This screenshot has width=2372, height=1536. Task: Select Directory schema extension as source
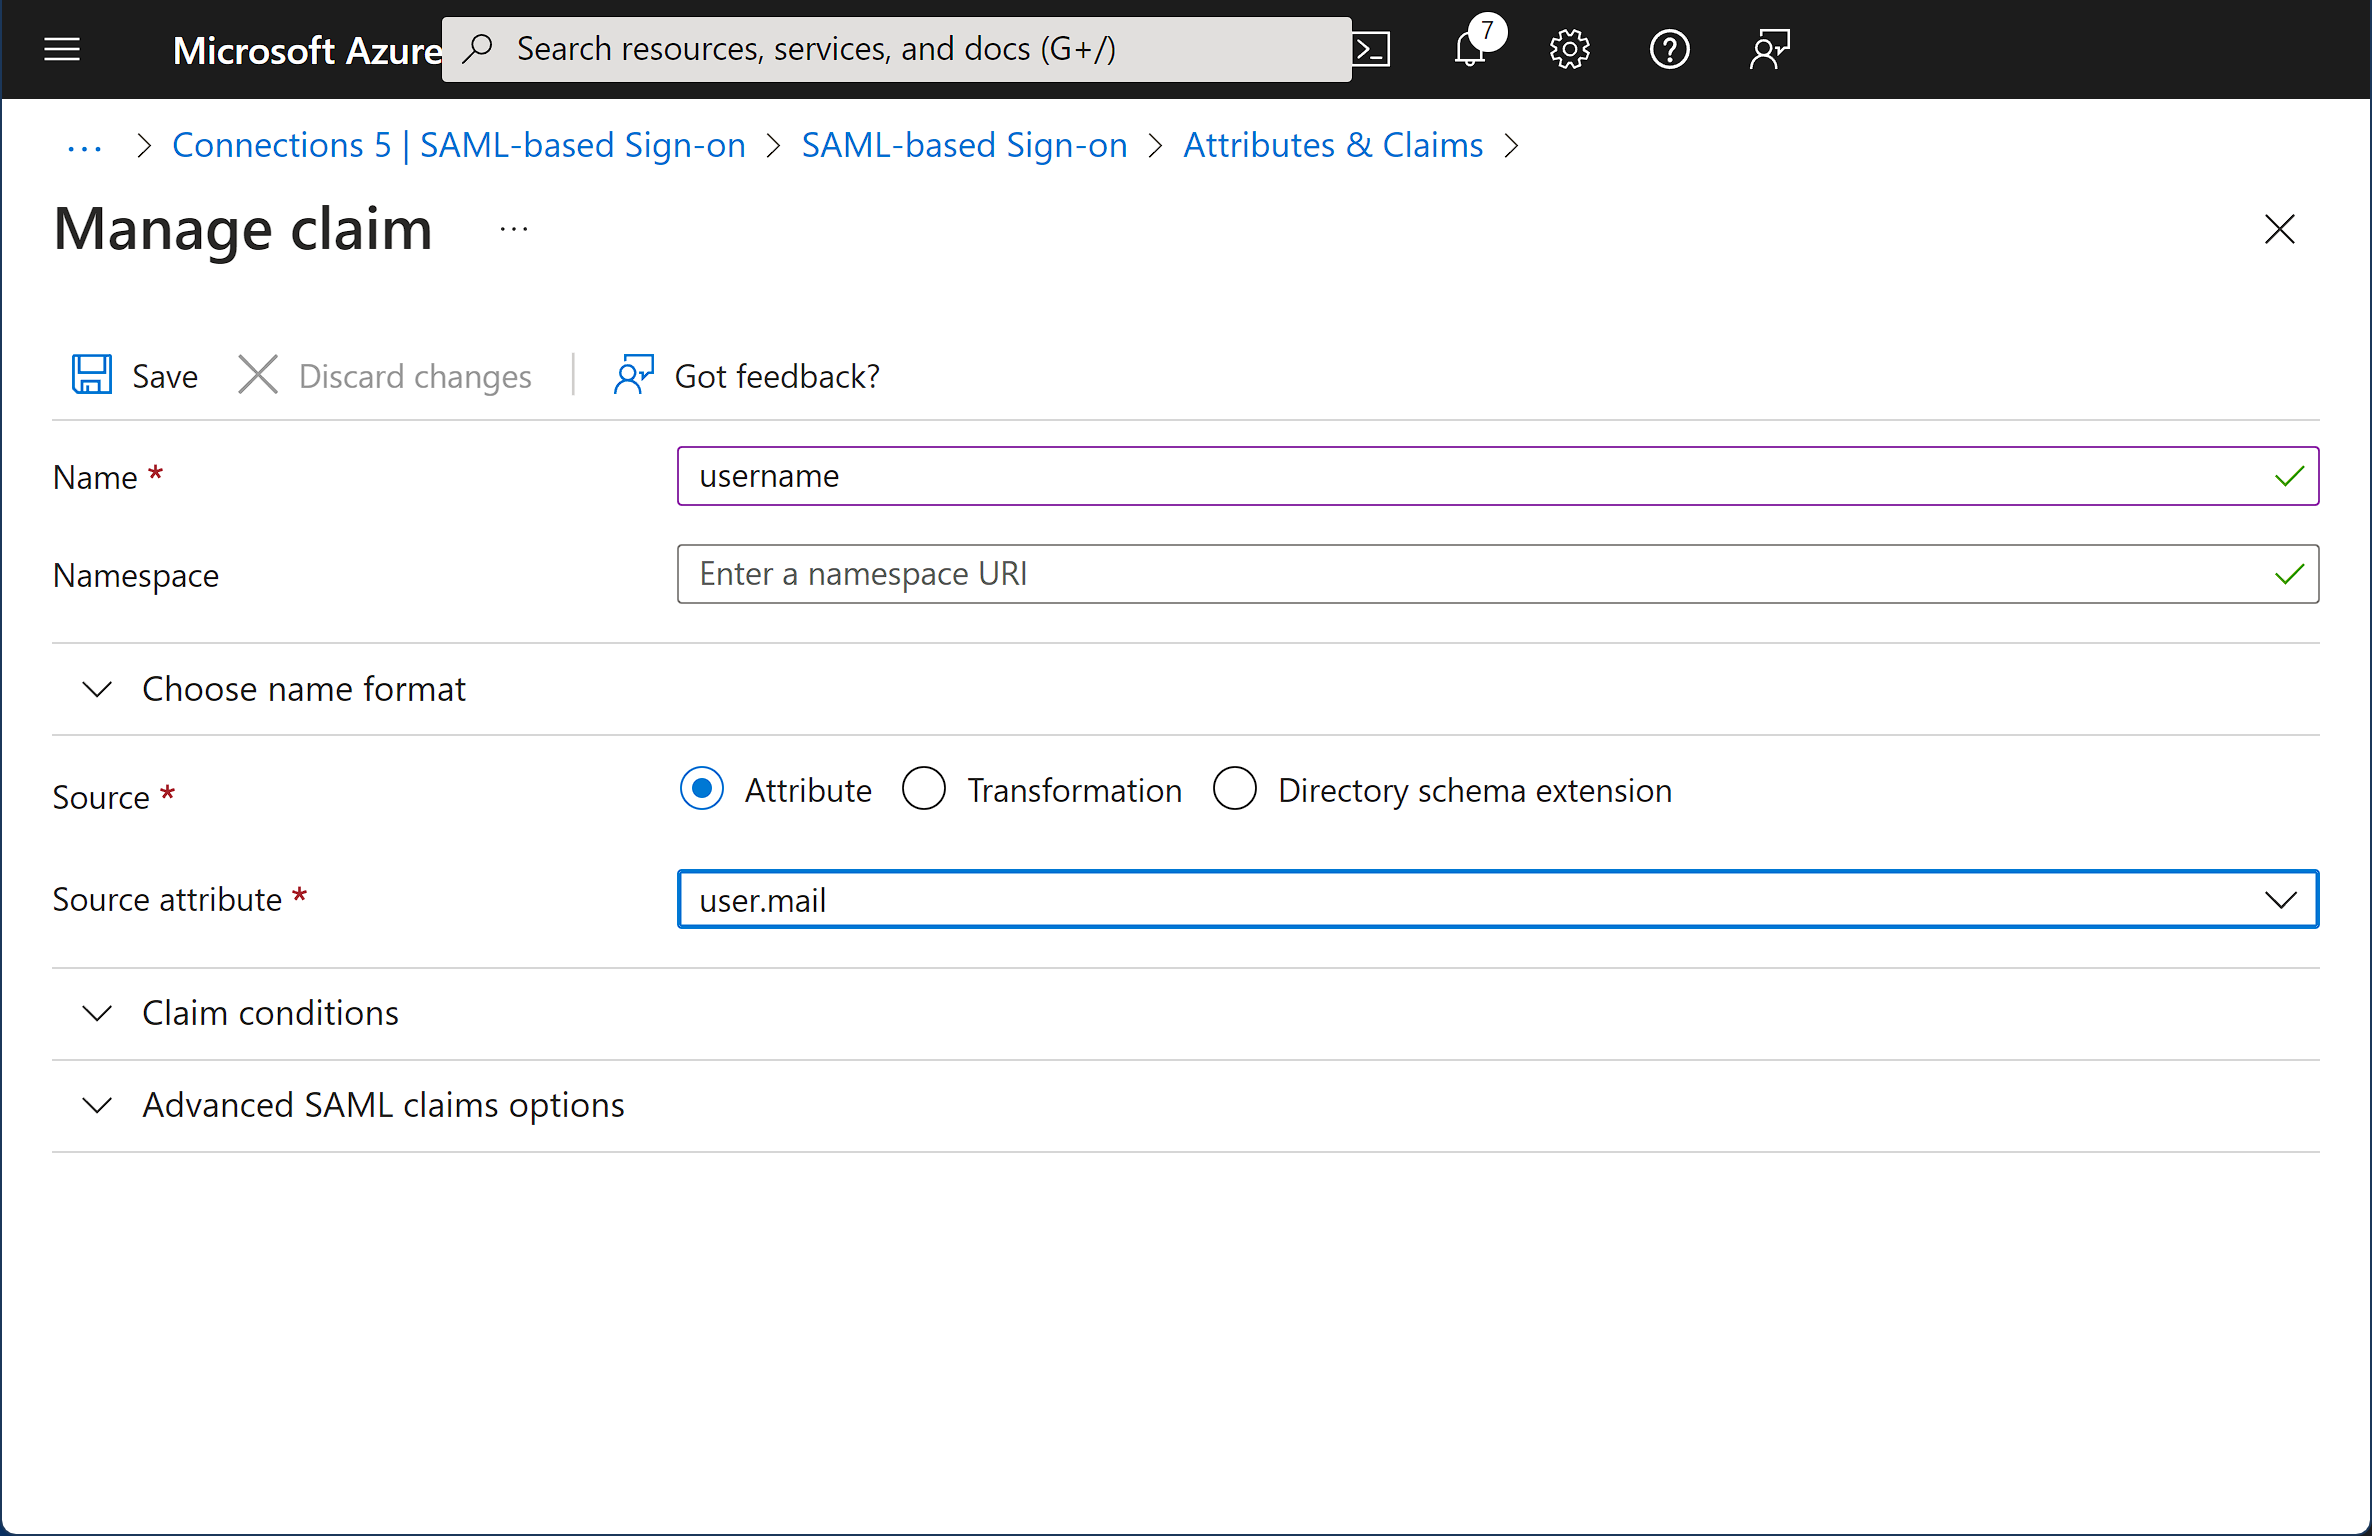click(1235, 789)
